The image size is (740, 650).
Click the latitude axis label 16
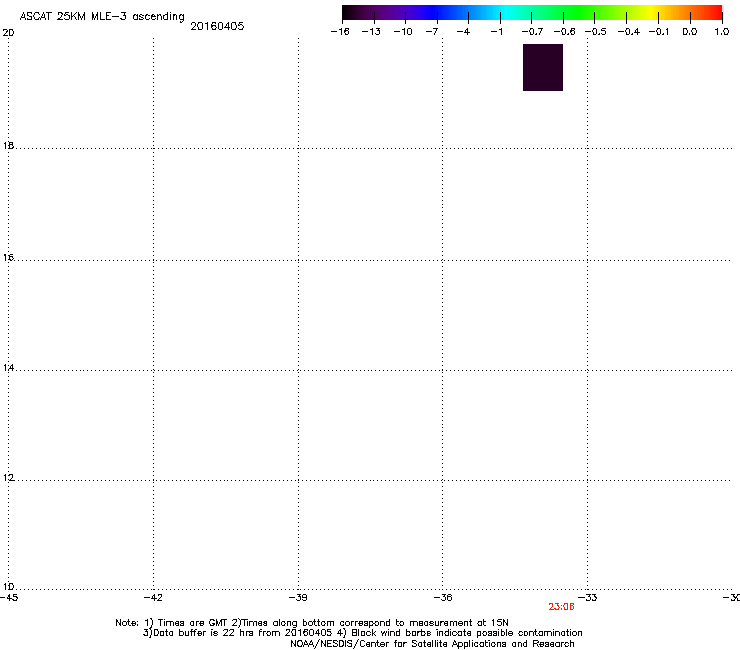point(8,258)
